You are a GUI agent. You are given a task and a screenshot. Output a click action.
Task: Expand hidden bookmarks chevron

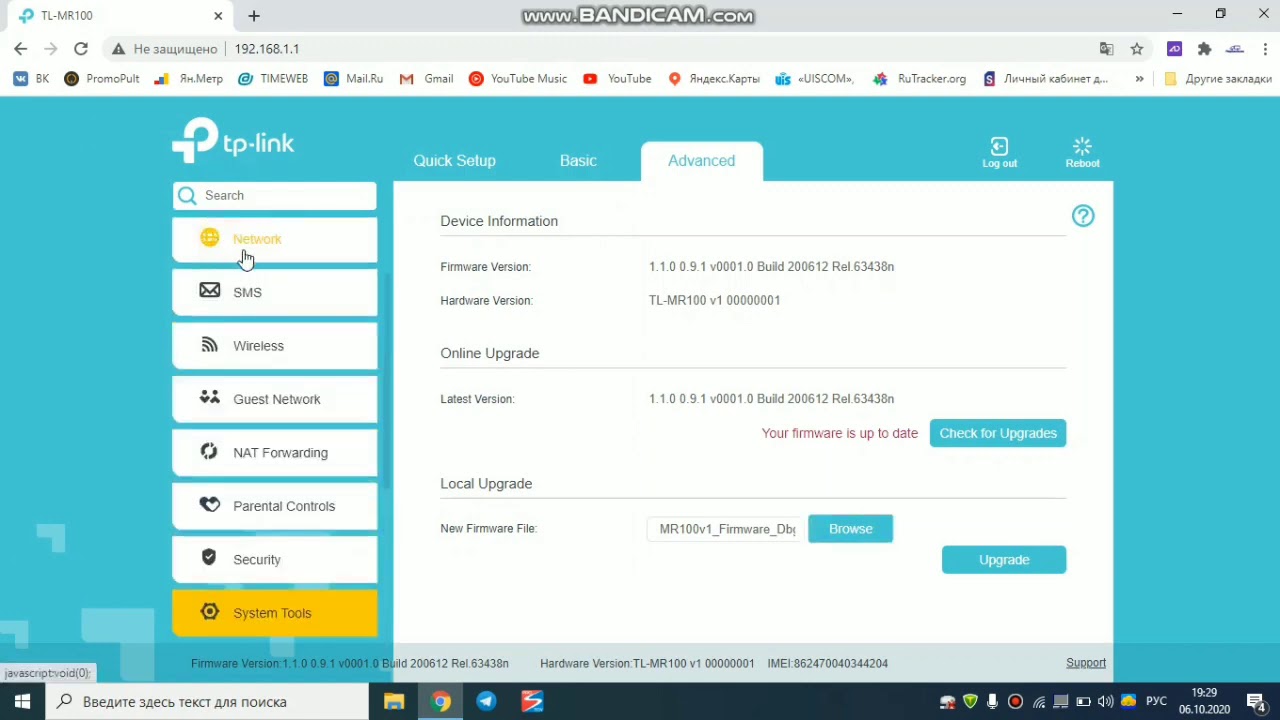click(x=1139, y=79)
